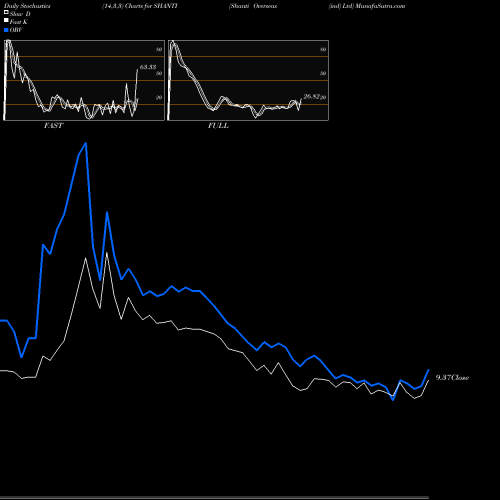Click the Fast K legend color swatch
The width and height of the screenshot is (500, 500).
pos(6,20)
